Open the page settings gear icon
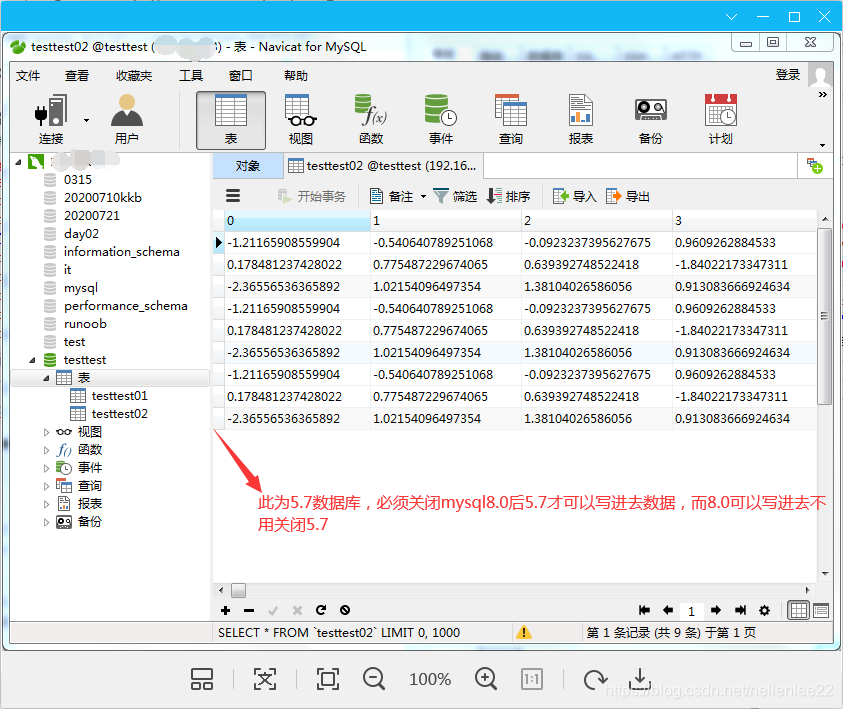The height and width of the screenshot is (709, 843). point(765,610)
